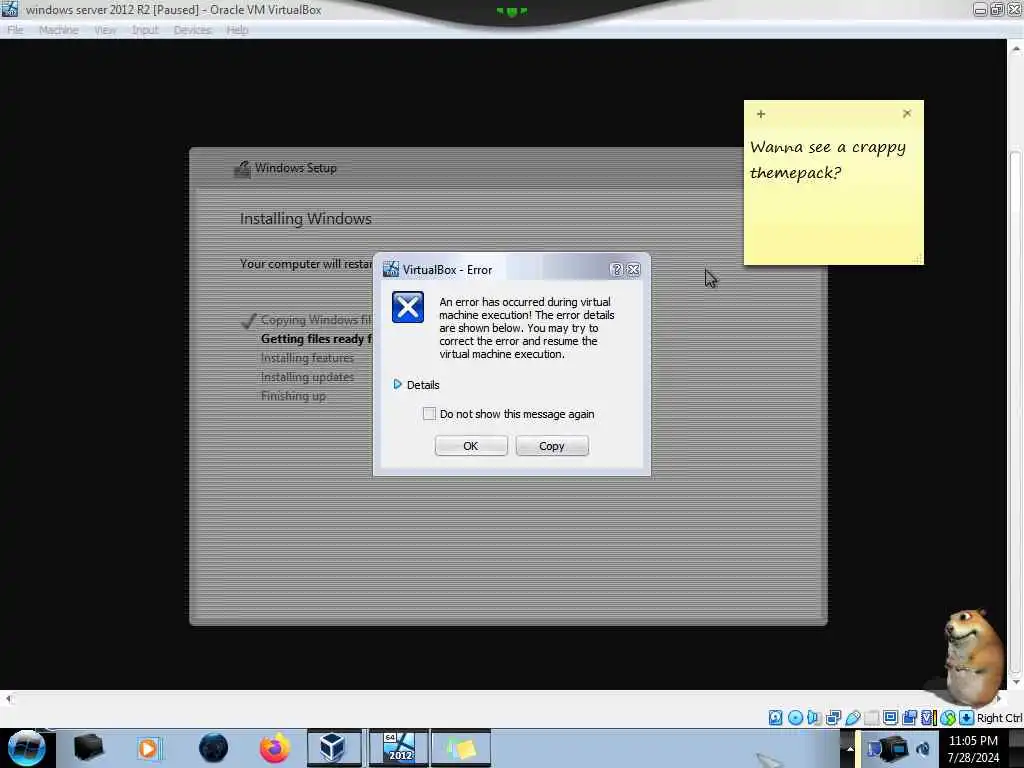
Task: Open the dark globe taskbar icon
Action: pyautogui.click(x=214, y=748)
